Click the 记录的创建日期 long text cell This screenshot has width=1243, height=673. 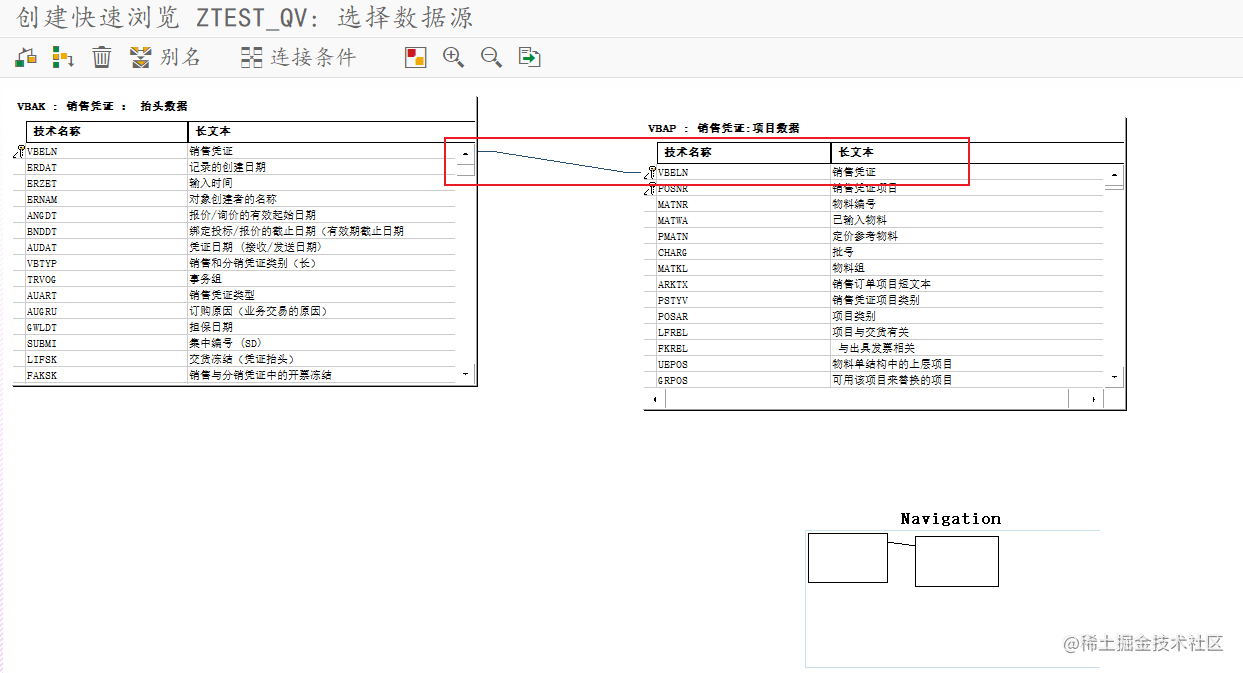322,167
